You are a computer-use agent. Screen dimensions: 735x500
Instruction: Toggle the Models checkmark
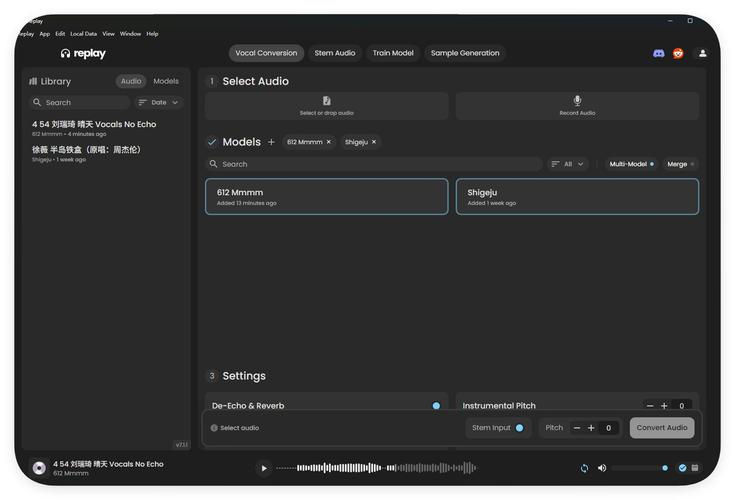212,142
